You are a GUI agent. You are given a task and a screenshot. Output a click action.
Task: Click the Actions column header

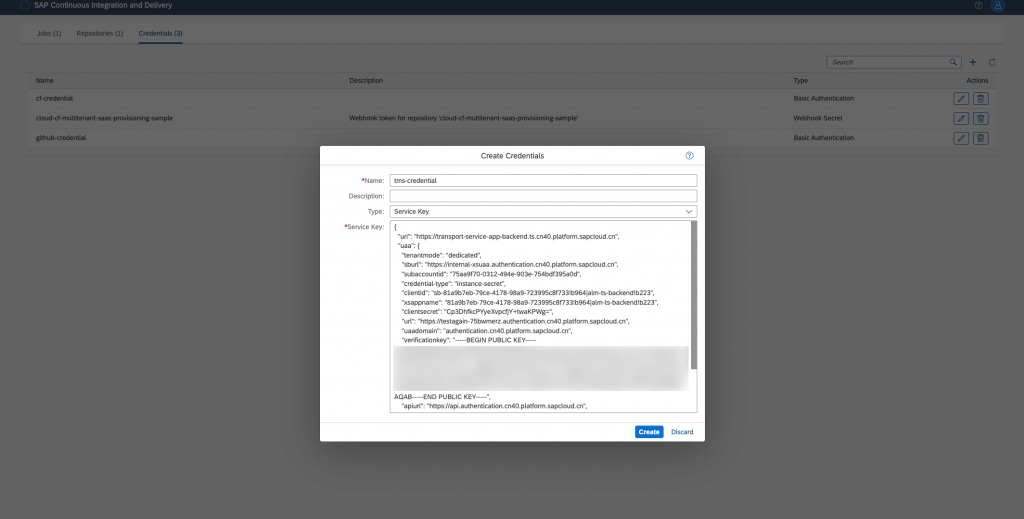977,80
